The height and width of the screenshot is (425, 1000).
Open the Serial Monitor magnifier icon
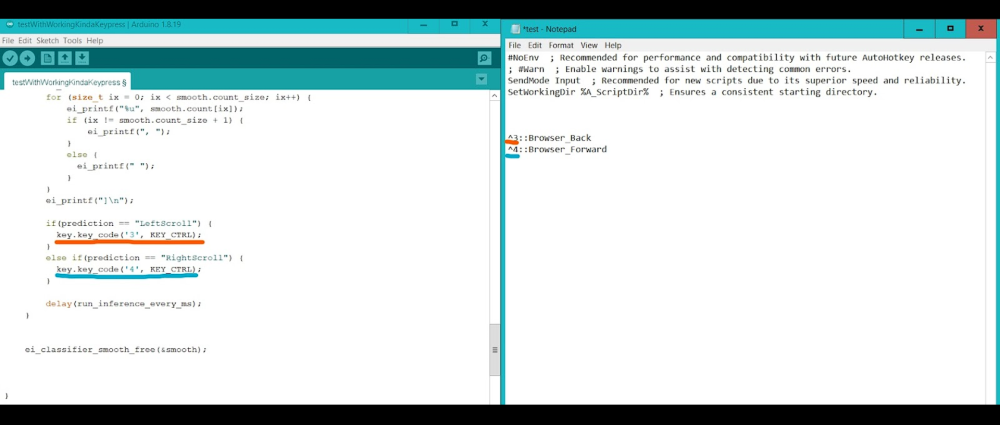(484, 59)
